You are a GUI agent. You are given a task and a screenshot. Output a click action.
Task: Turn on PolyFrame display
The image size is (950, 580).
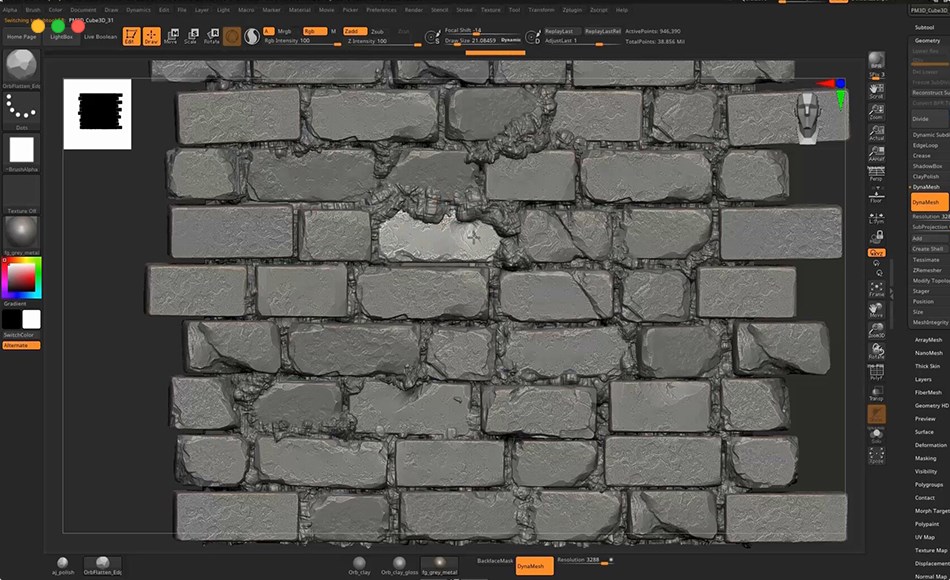[x=878, y=370]
